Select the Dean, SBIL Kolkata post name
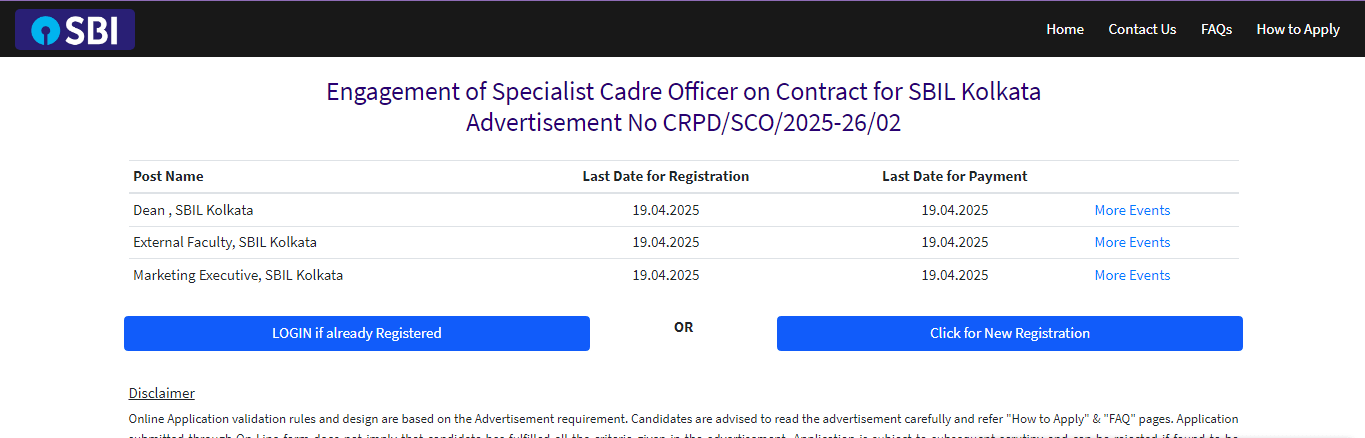Screen dimensions: 1365x438 tap(193, 210)
